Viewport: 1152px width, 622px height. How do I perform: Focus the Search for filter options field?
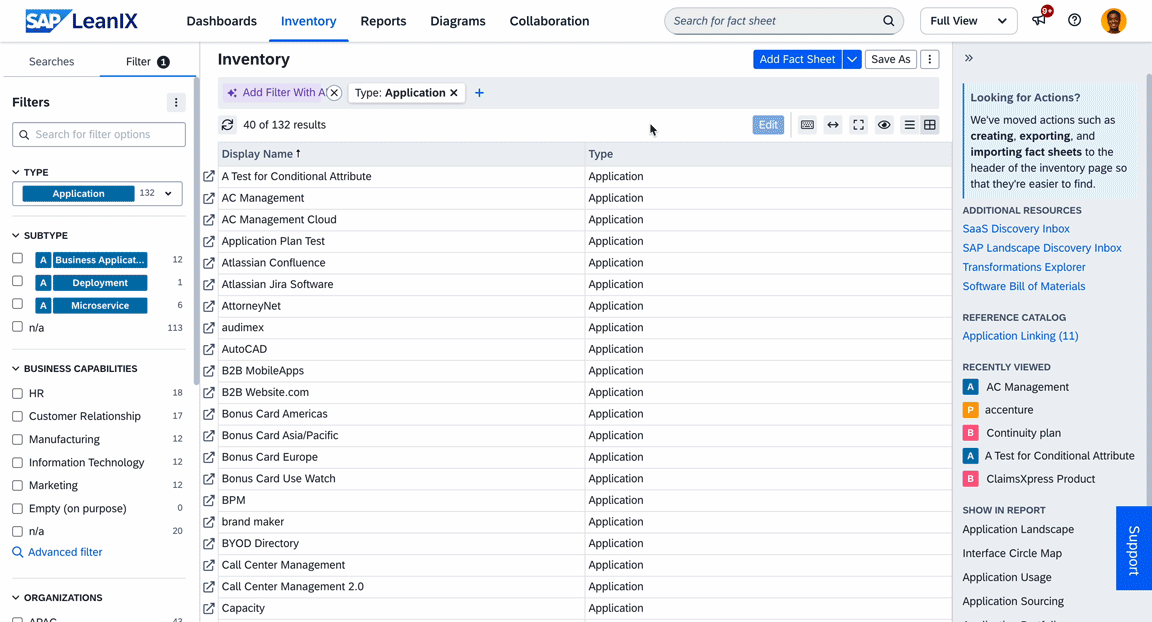98,134
